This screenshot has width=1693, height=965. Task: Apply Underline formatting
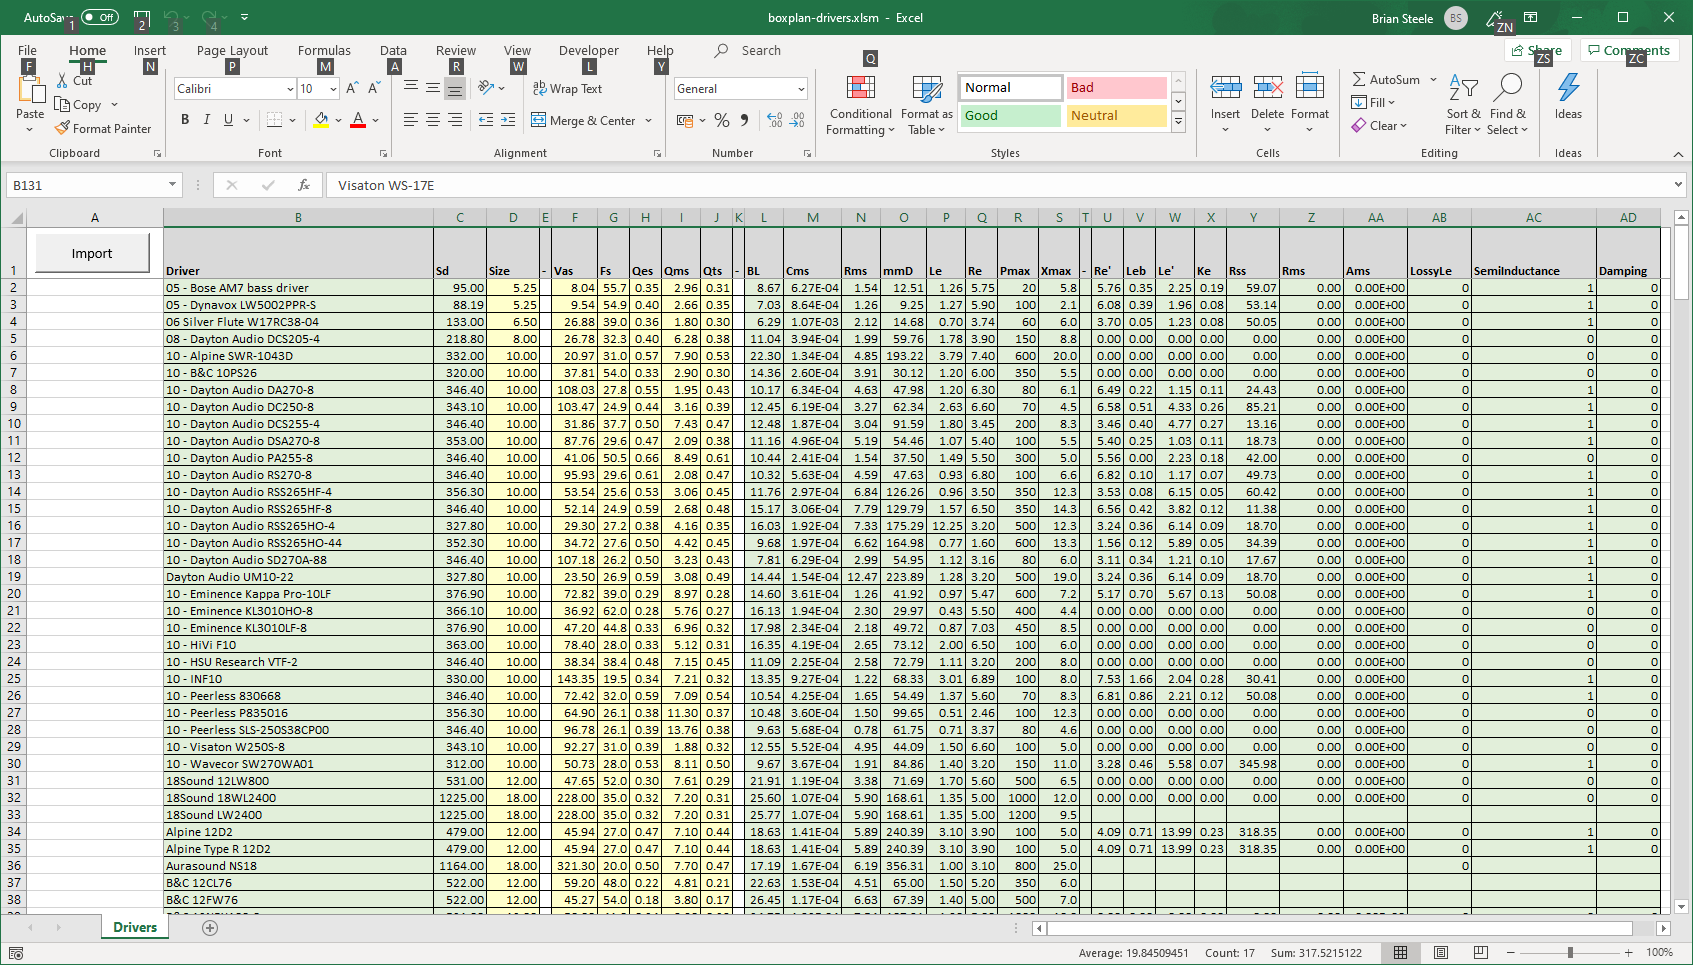(228, 120)
